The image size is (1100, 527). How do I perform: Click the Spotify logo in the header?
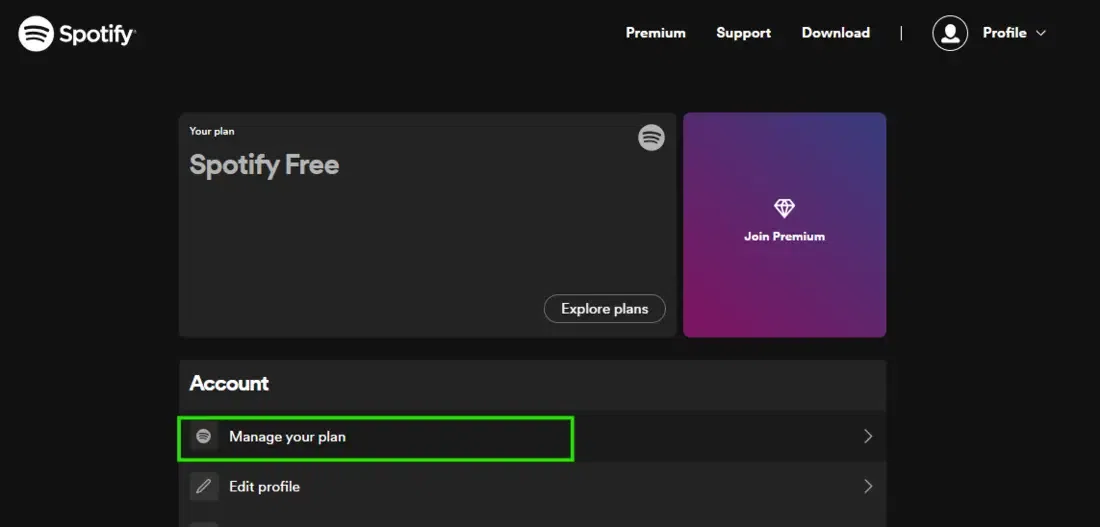[77, 34]
